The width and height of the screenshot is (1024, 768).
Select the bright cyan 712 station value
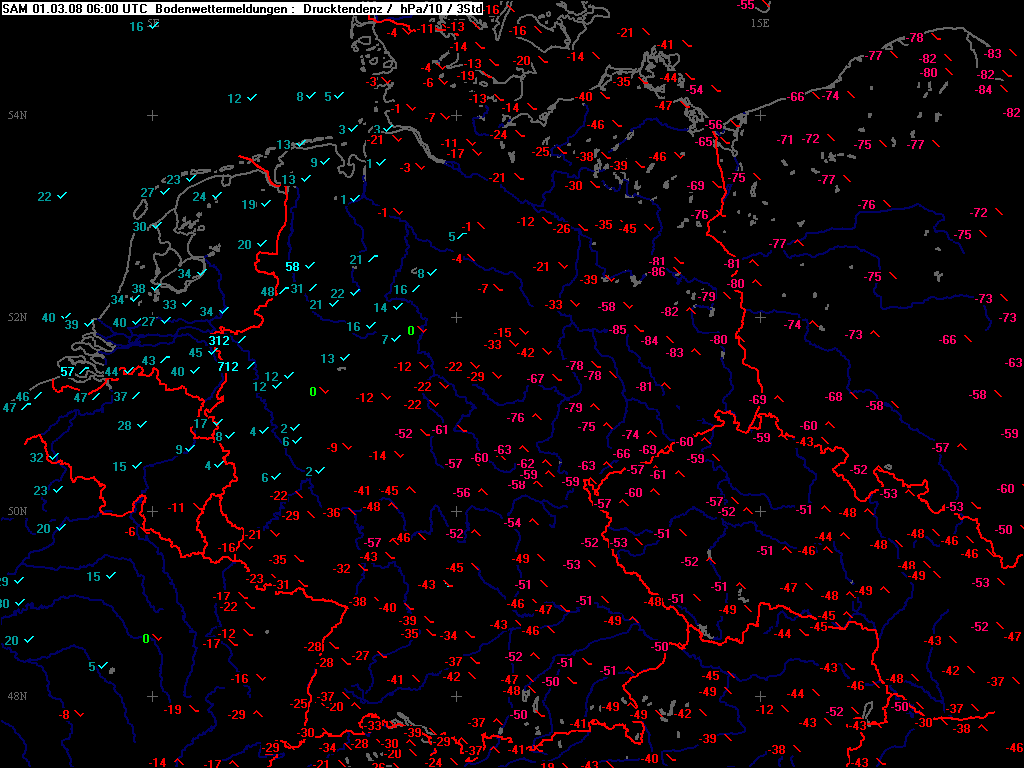click(x=228, y=366)
